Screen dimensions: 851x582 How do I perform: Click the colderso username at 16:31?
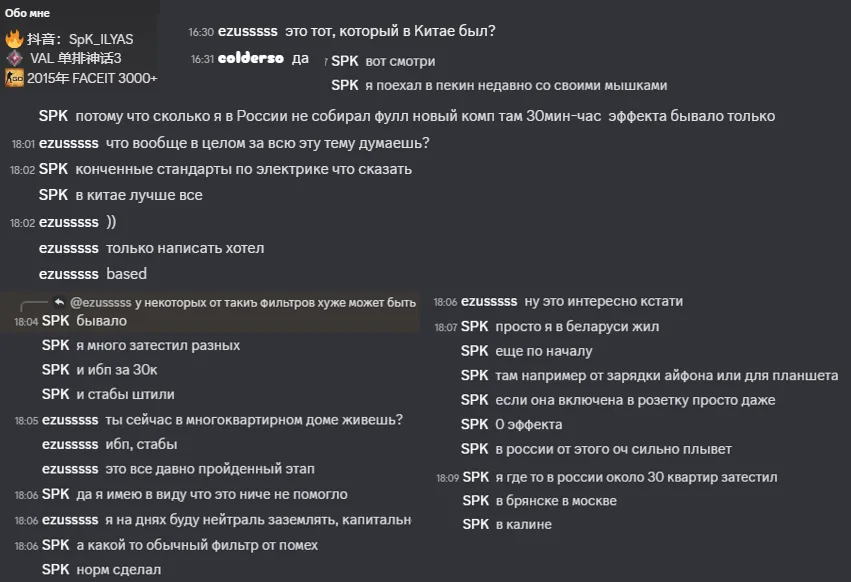coord(251,58)
